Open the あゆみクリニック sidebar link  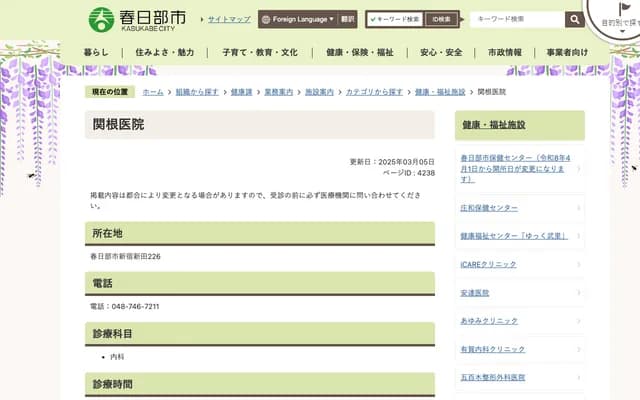489,321
